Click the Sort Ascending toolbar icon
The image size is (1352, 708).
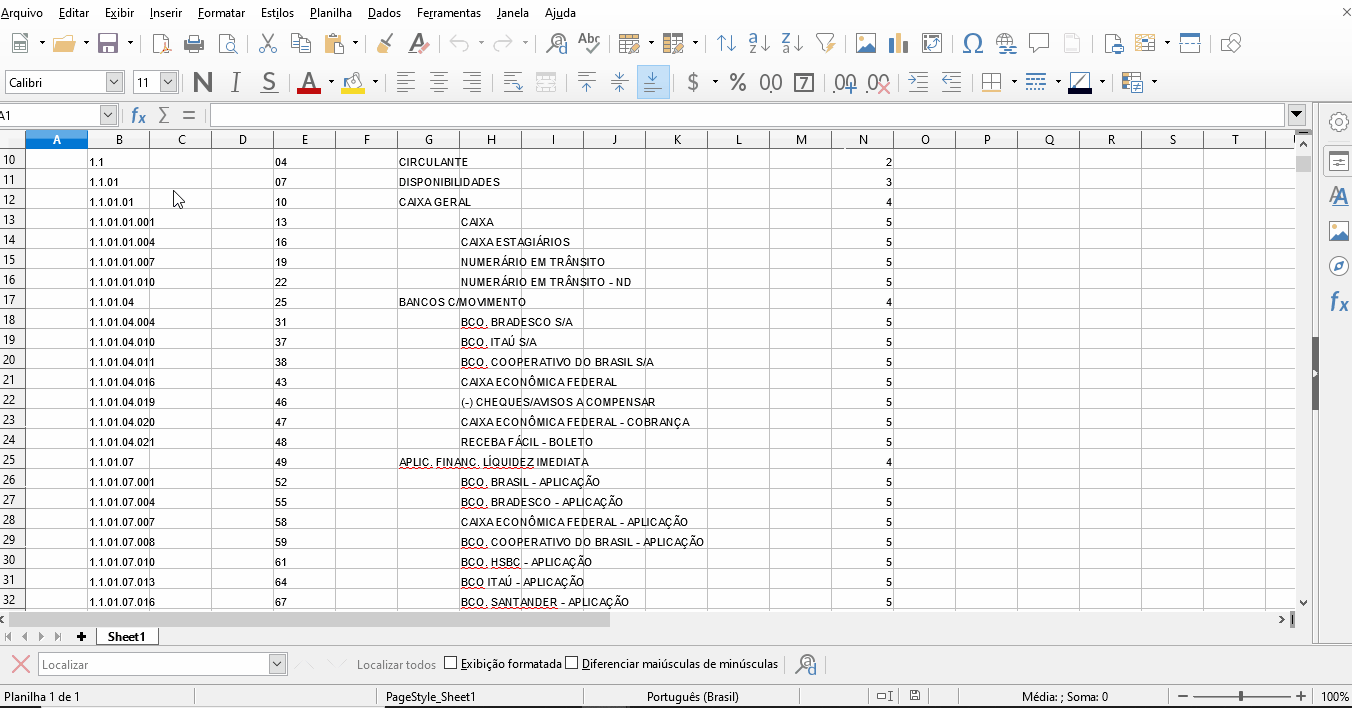[760, 43]
